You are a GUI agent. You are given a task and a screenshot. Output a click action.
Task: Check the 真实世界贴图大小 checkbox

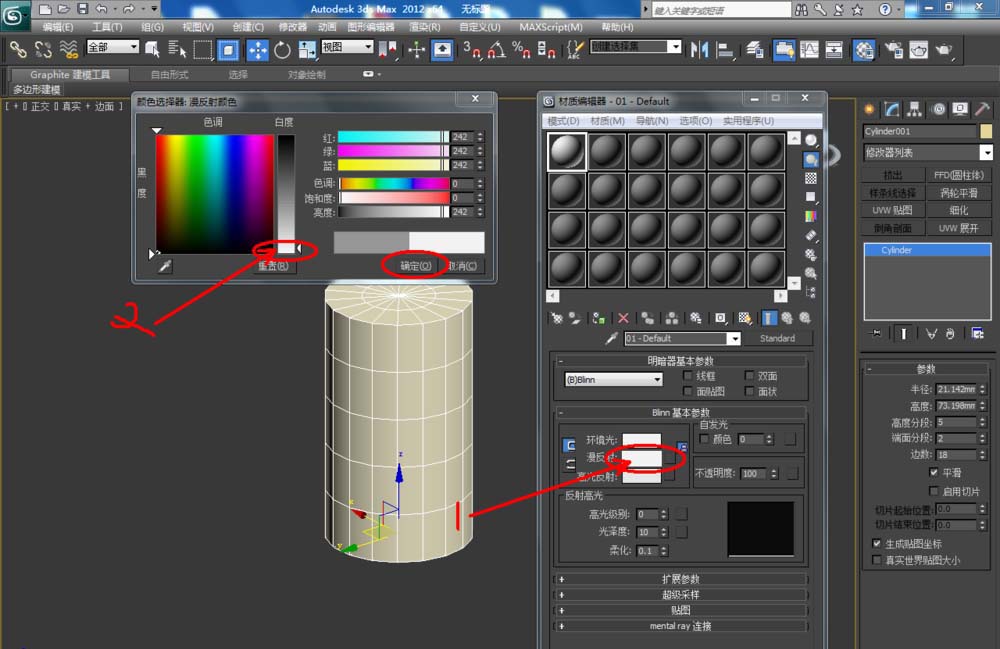(876, 560)
